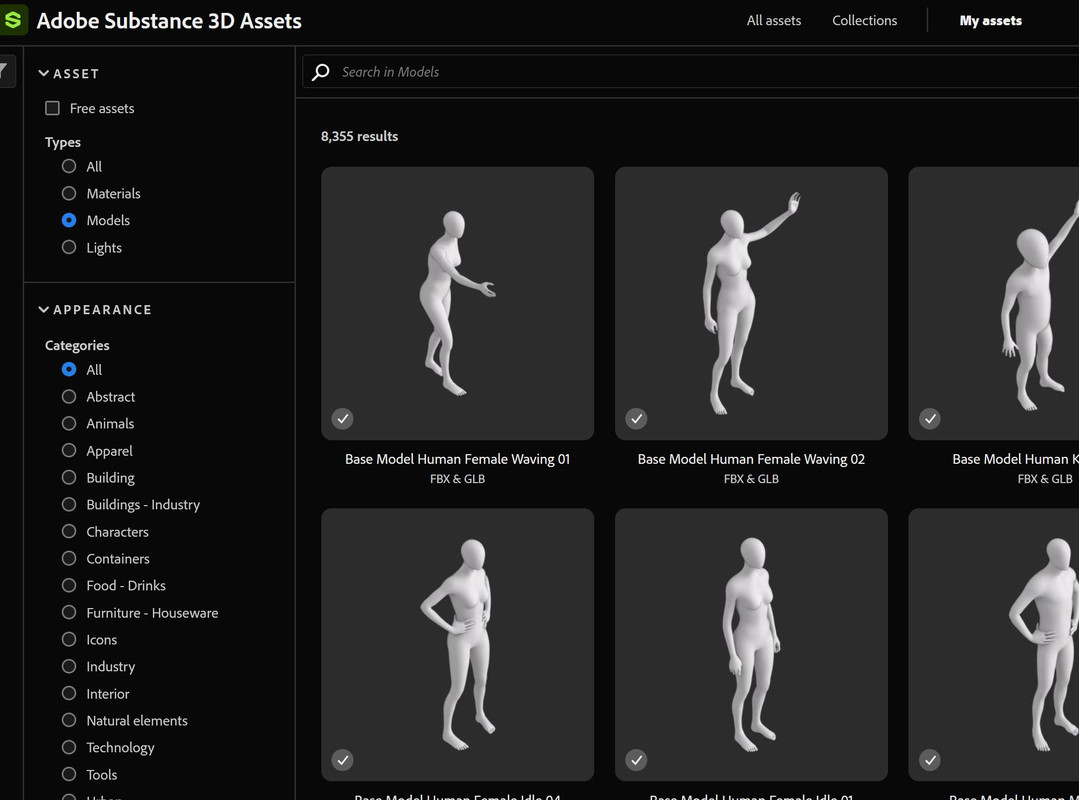This screenshot has height=800, width=1079.
Task: Click checkmark badge on Female Waving 02 card
Action: (637, 418)
